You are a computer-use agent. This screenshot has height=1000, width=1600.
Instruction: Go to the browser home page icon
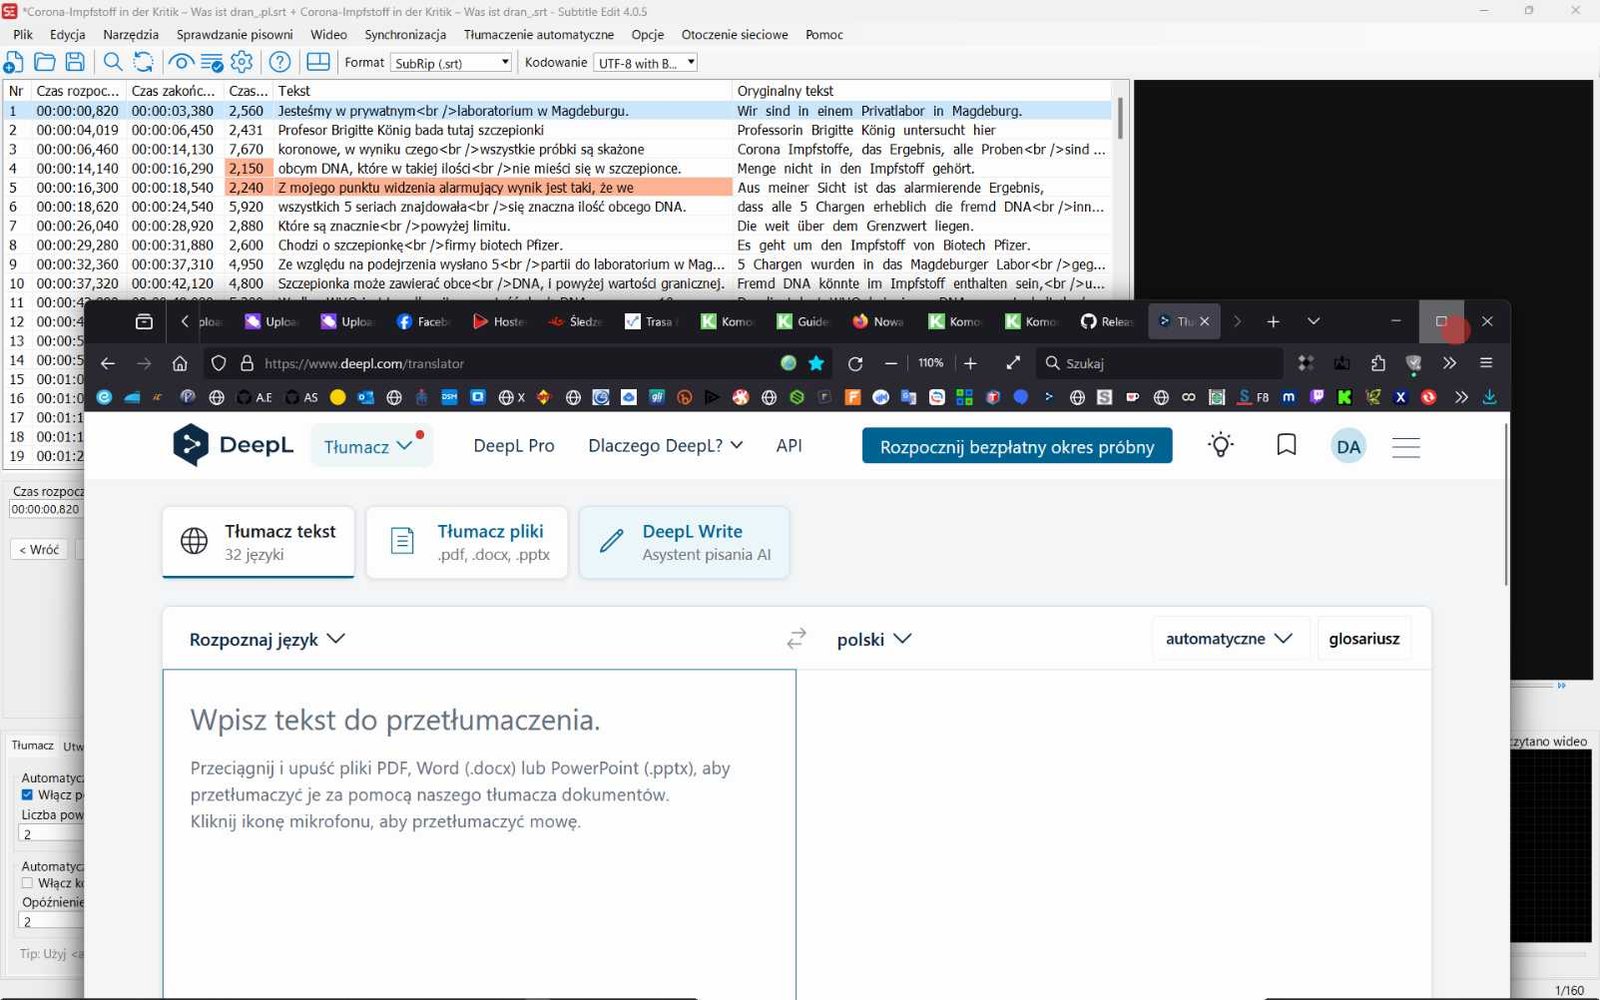coord(180,363)
